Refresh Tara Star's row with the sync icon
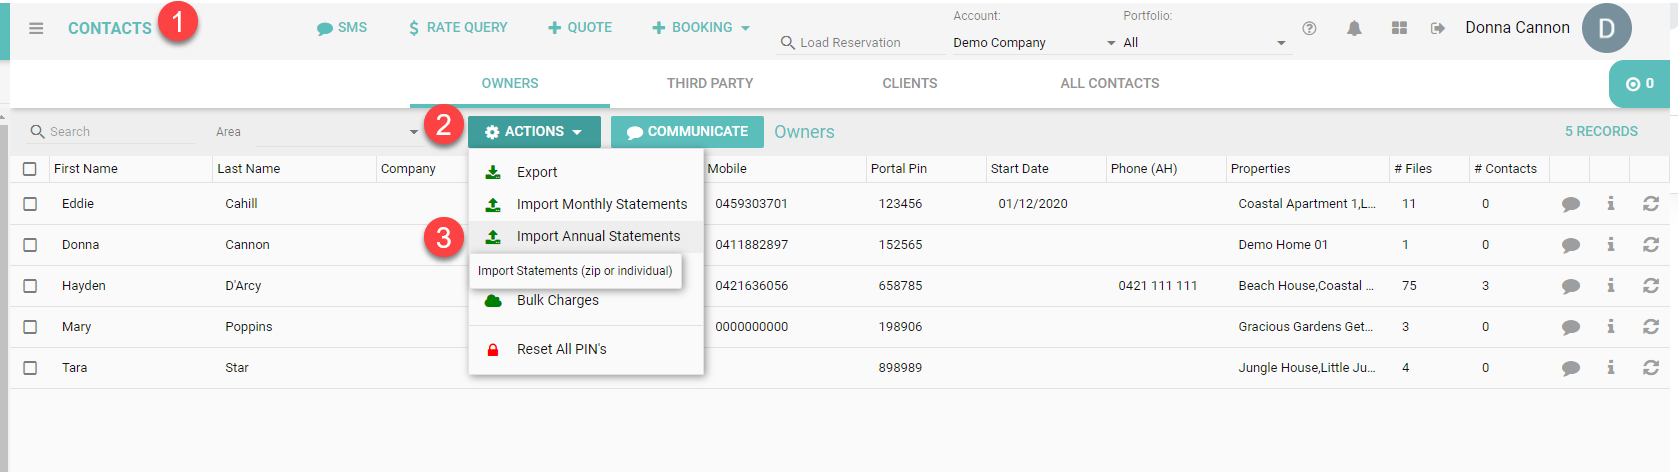 [1651, 368]
